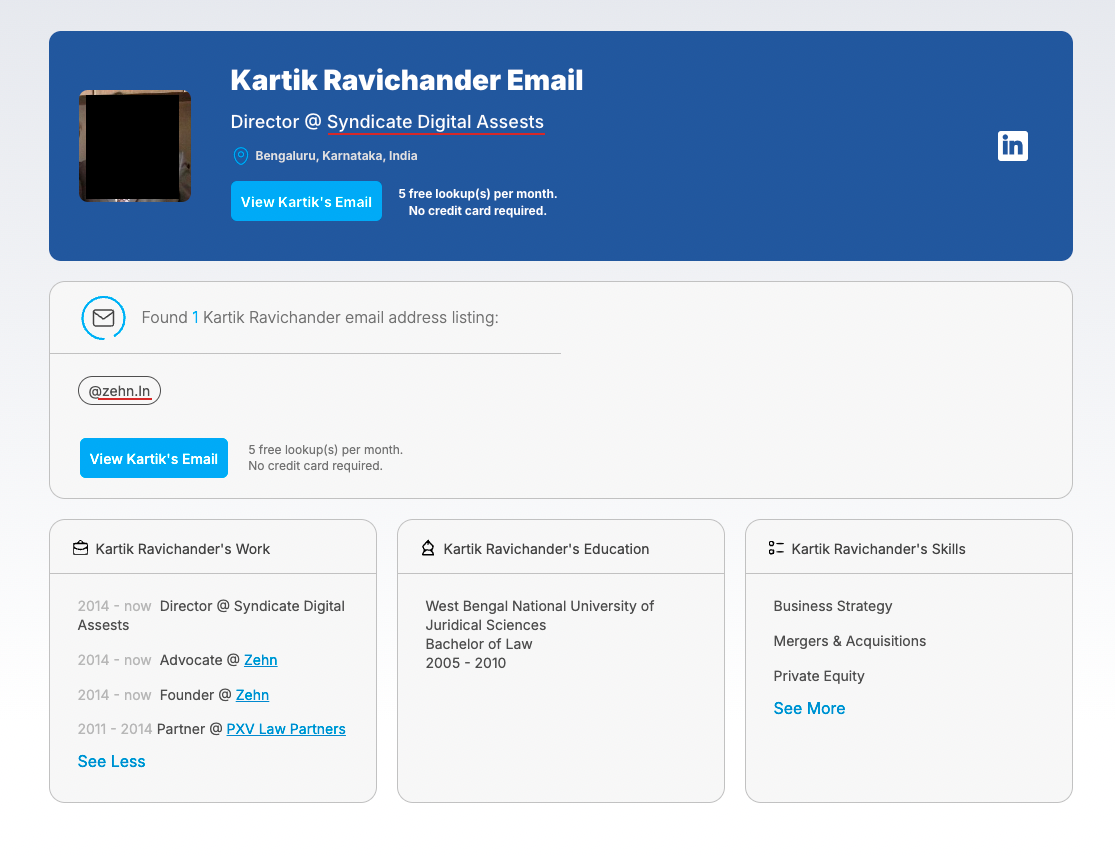Click the location pin icon beside Bengaluru
The height and width of the screenshot is (856, 1115).
(241, 156)
